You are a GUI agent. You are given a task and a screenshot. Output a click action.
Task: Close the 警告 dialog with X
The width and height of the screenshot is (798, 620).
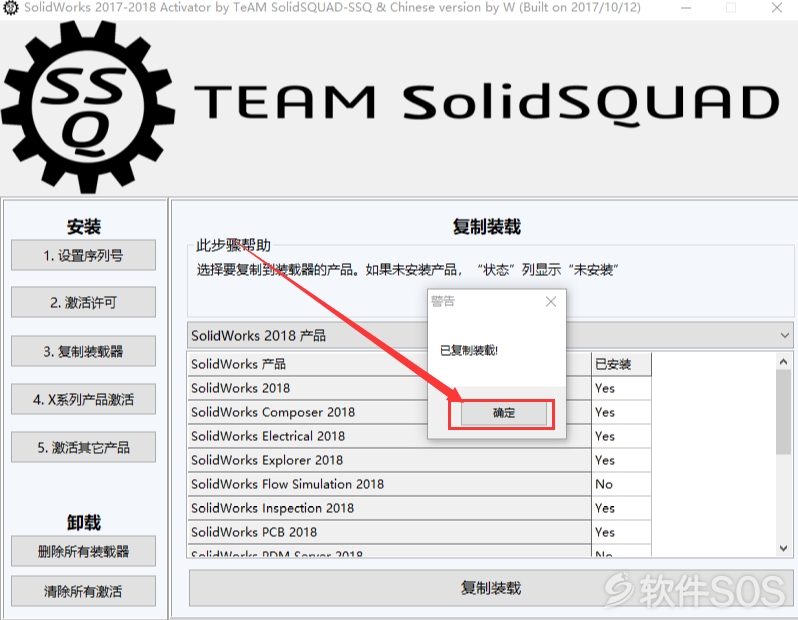[x=551, y=302]
